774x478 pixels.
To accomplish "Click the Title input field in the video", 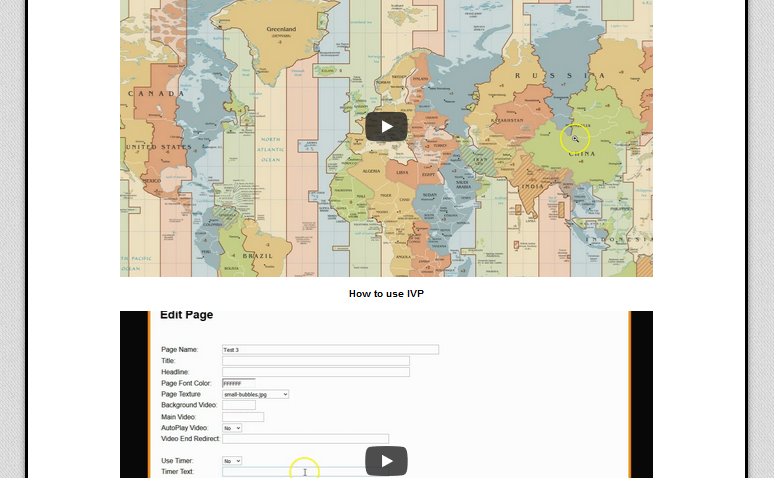I will [316, 361].
